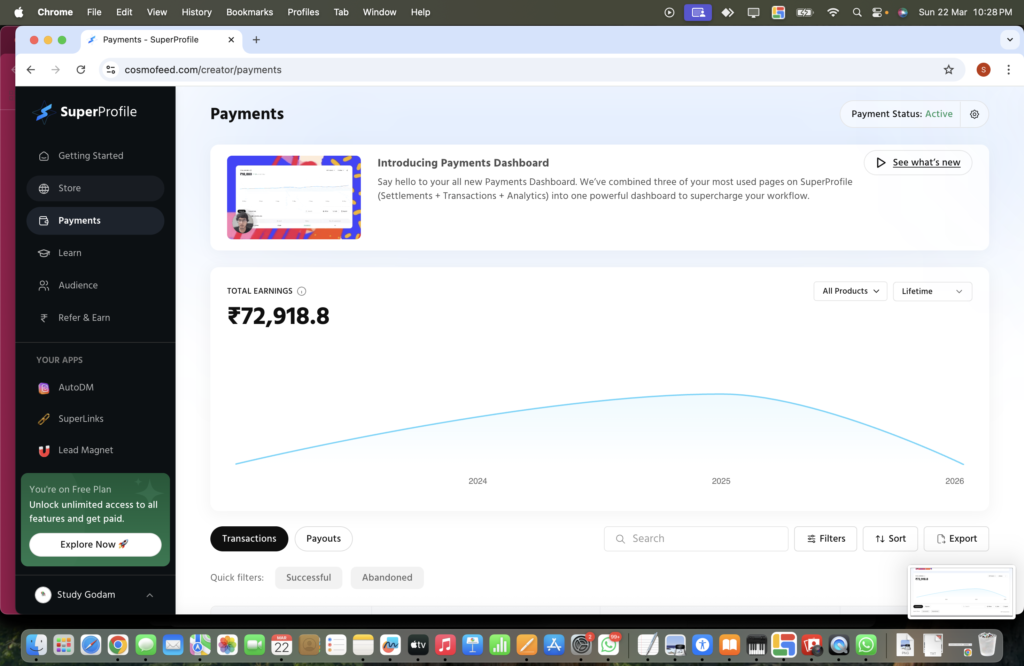The height and width of the screenshot is (666, 1024).
Task: Open the See what's new link
Action: (x=917, y=162)
